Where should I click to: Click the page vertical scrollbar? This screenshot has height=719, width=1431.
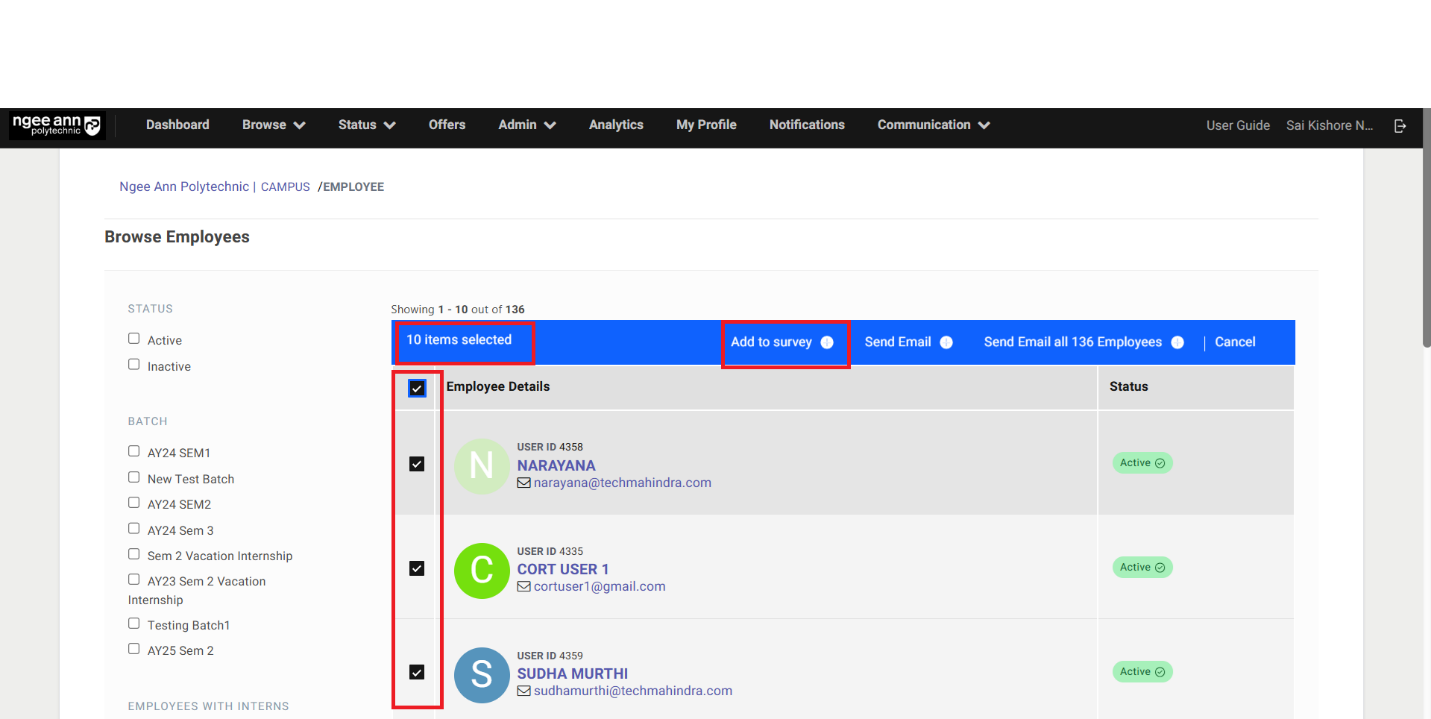pos(1425,250)
